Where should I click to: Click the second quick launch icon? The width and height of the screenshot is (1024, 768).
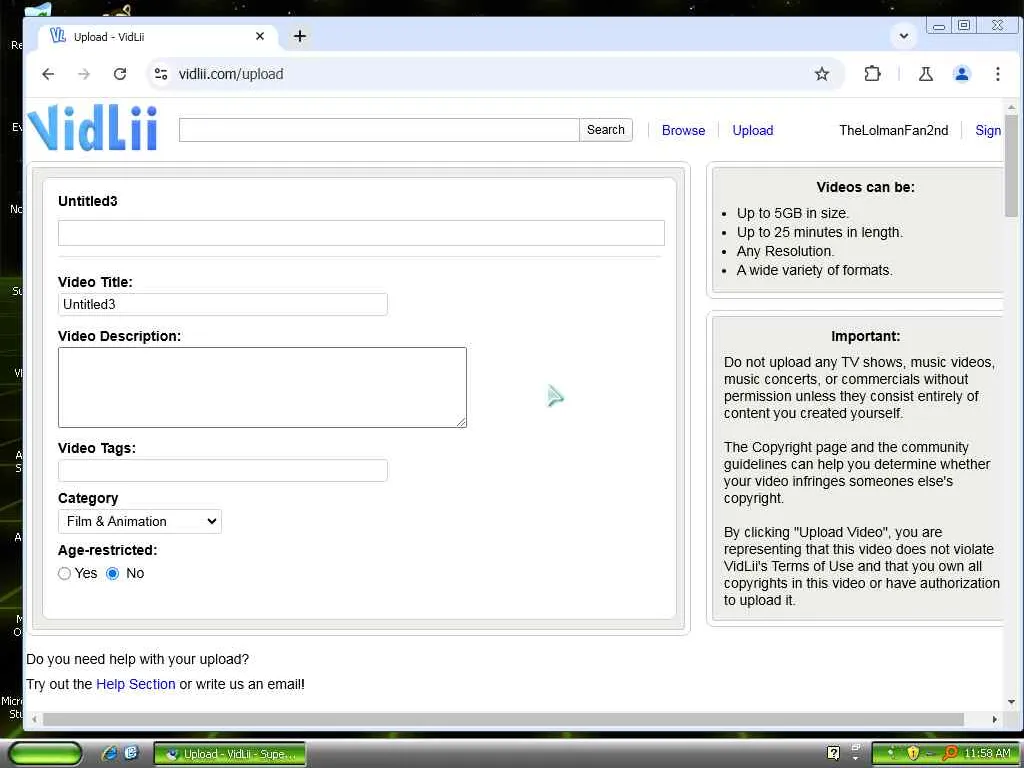131,753
